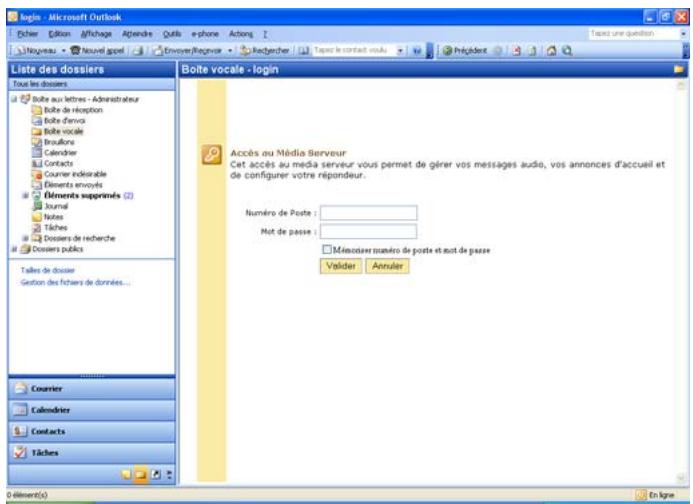
Task: Click the Nouvel appel phone button
Action: pos(97,51)
